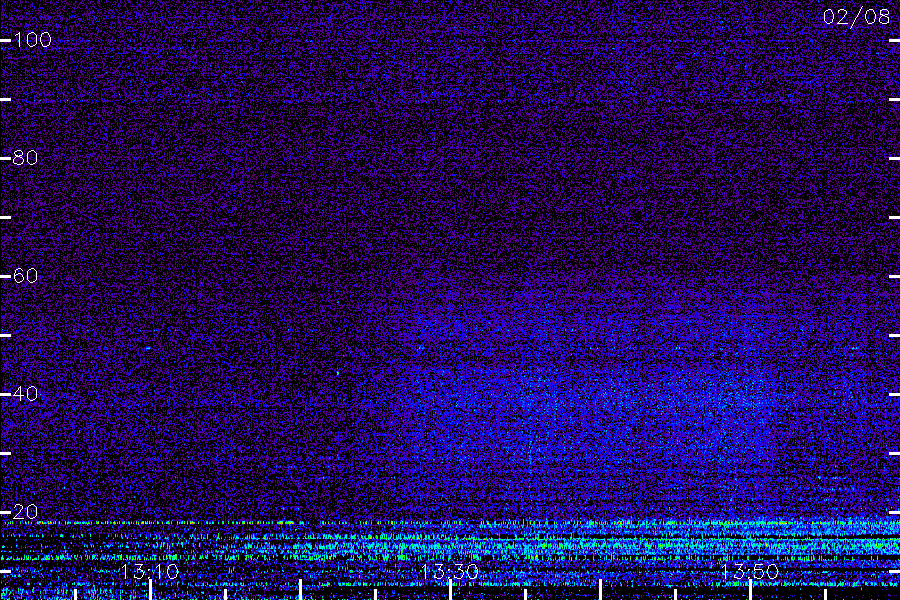Image resolution: width=900 pixels, height=600 pixels.
Task: Click the 60 frequency axis label
Action: [25, 276]
